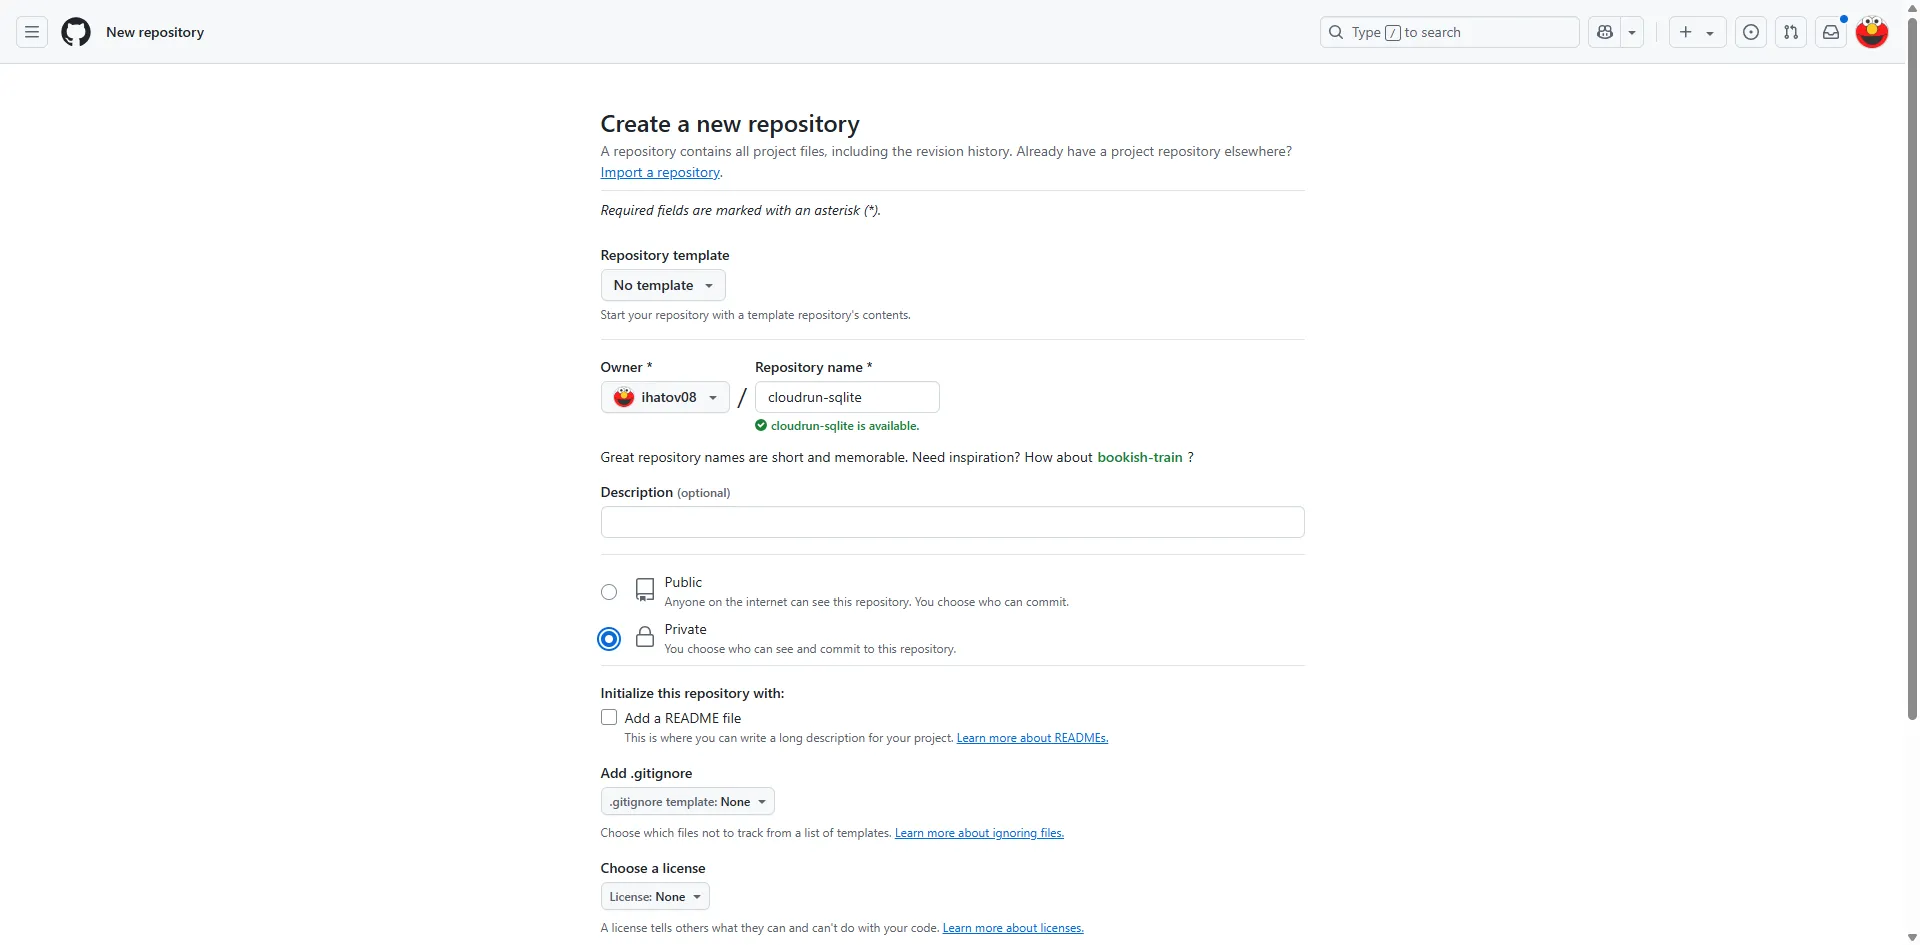Click the user profile avatar

pos(1872,32)
